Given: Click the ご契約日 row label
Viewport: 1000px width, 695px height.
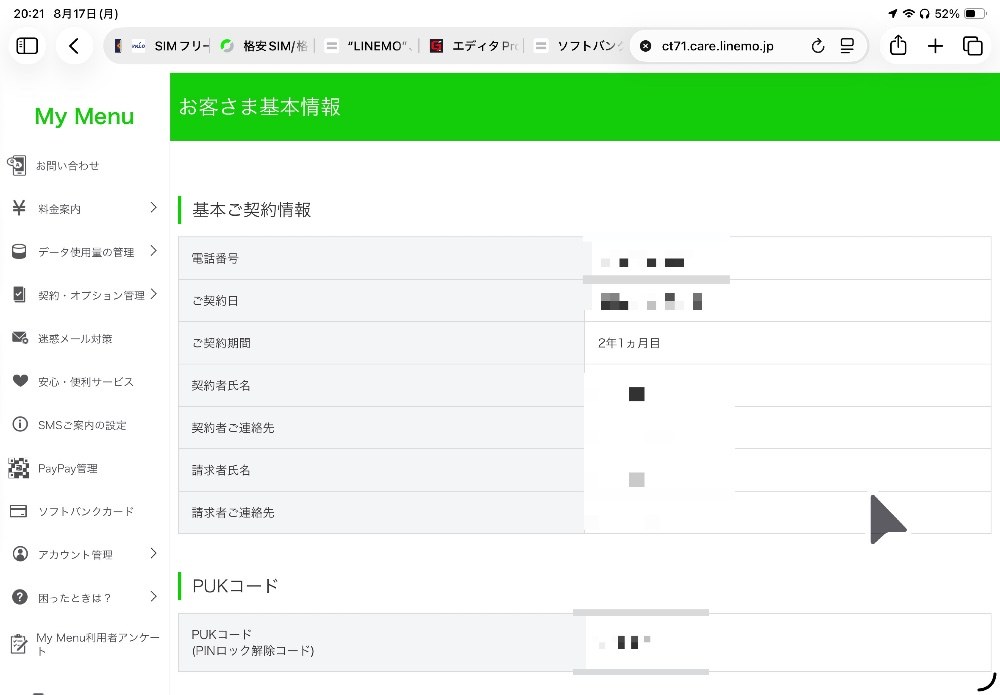Looking at the screenshot, I should (215, 301).
